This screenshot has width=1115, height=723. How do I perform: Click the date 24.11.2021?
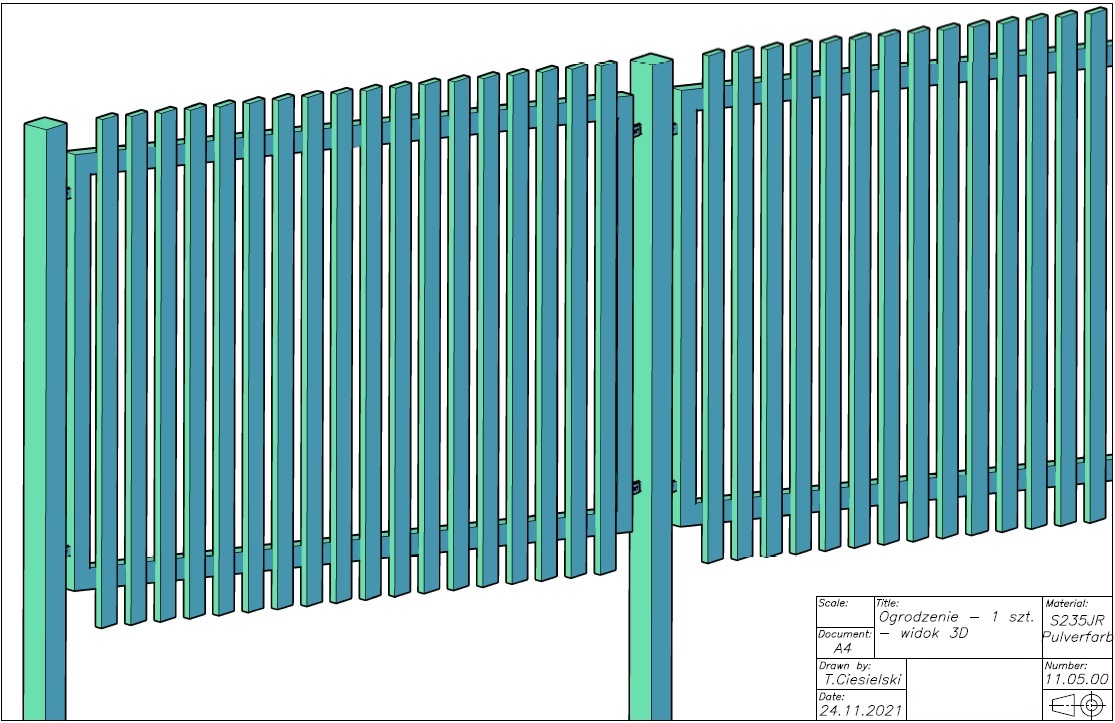[x=860, y=710]
